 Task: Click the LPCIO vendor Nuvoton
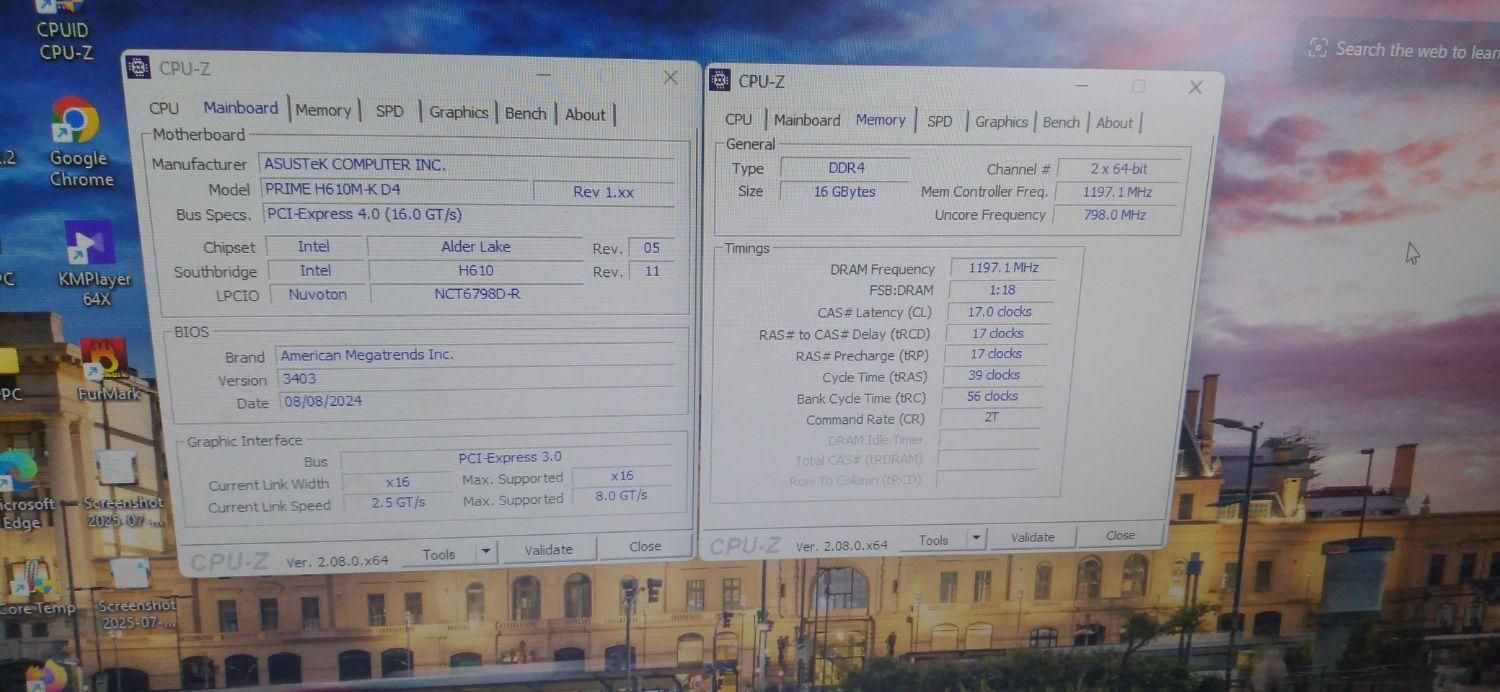(x=317, y=294)
